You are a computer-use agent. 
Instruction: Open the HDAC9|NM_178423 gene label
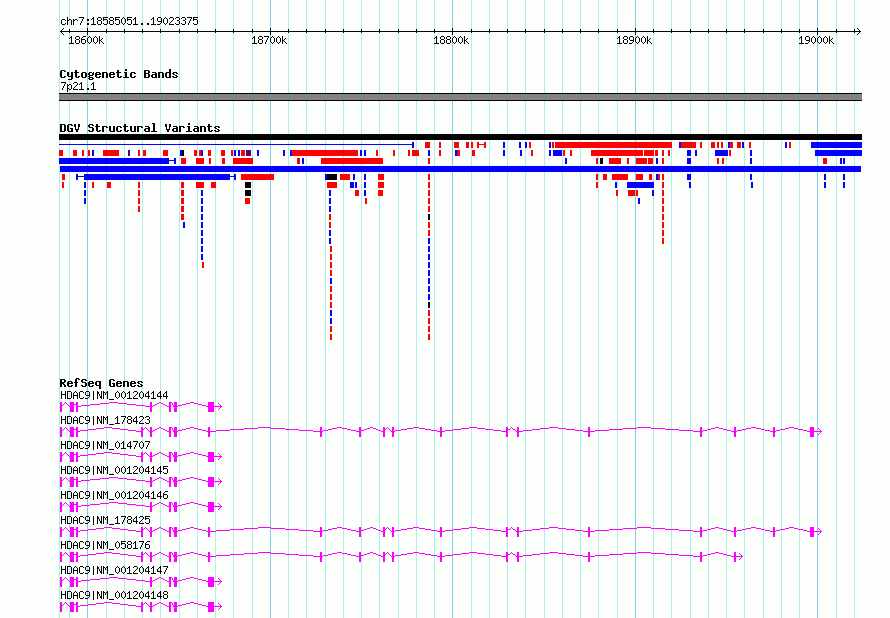pyautogui.click(x=106, y=421)
